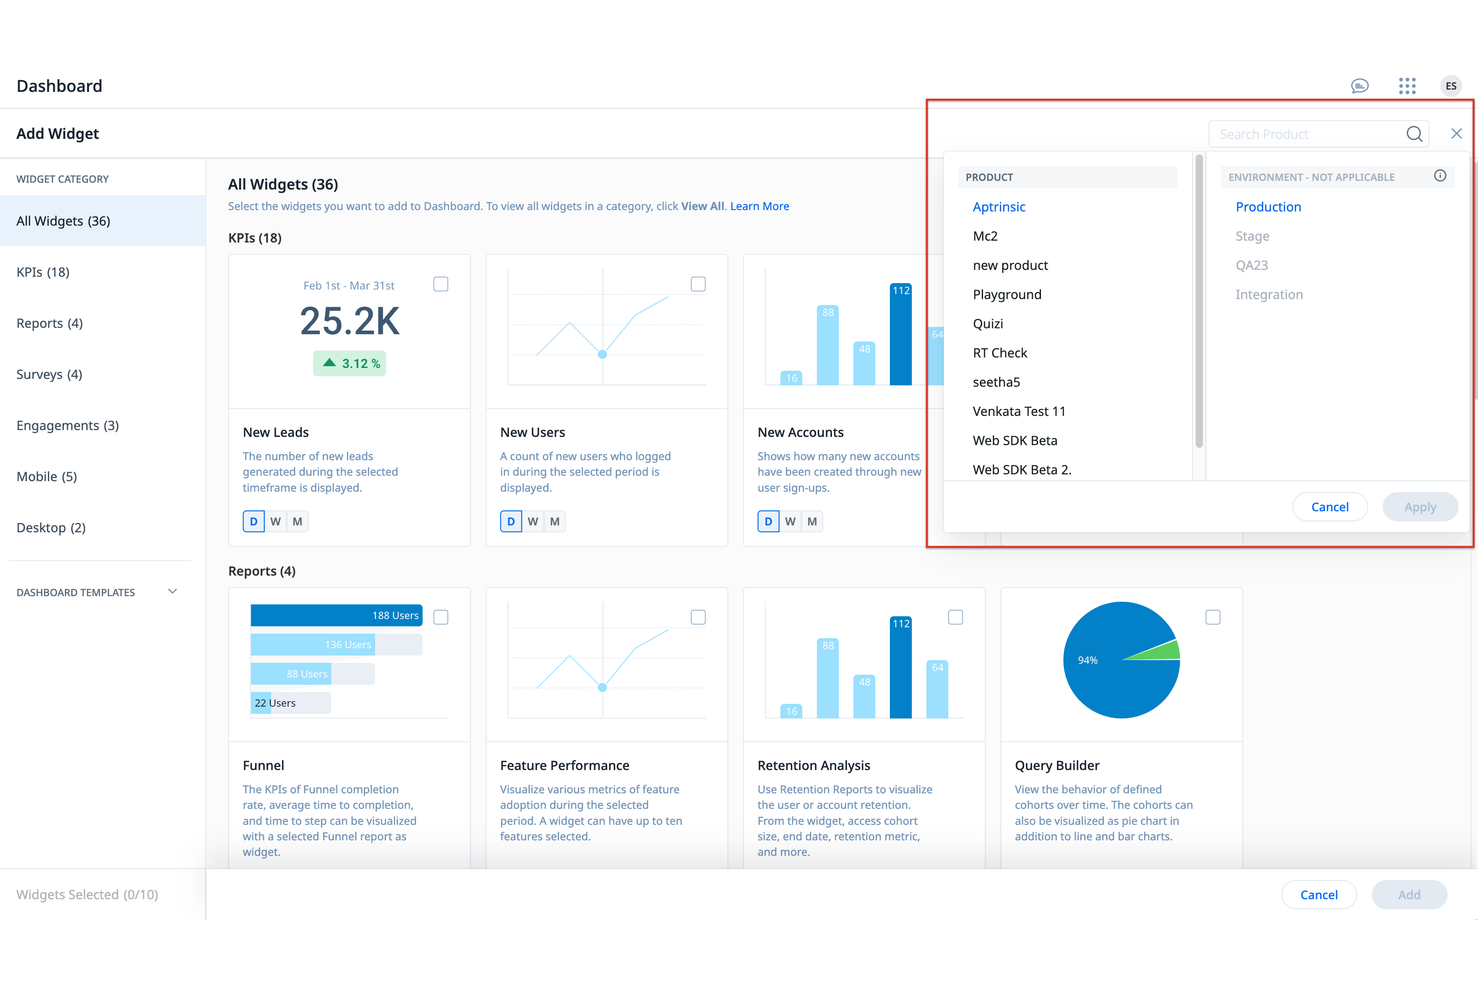Screen dimensions: 1480x987
Task: Click the info icon beside Environment header
Action: pos(1440,175)
